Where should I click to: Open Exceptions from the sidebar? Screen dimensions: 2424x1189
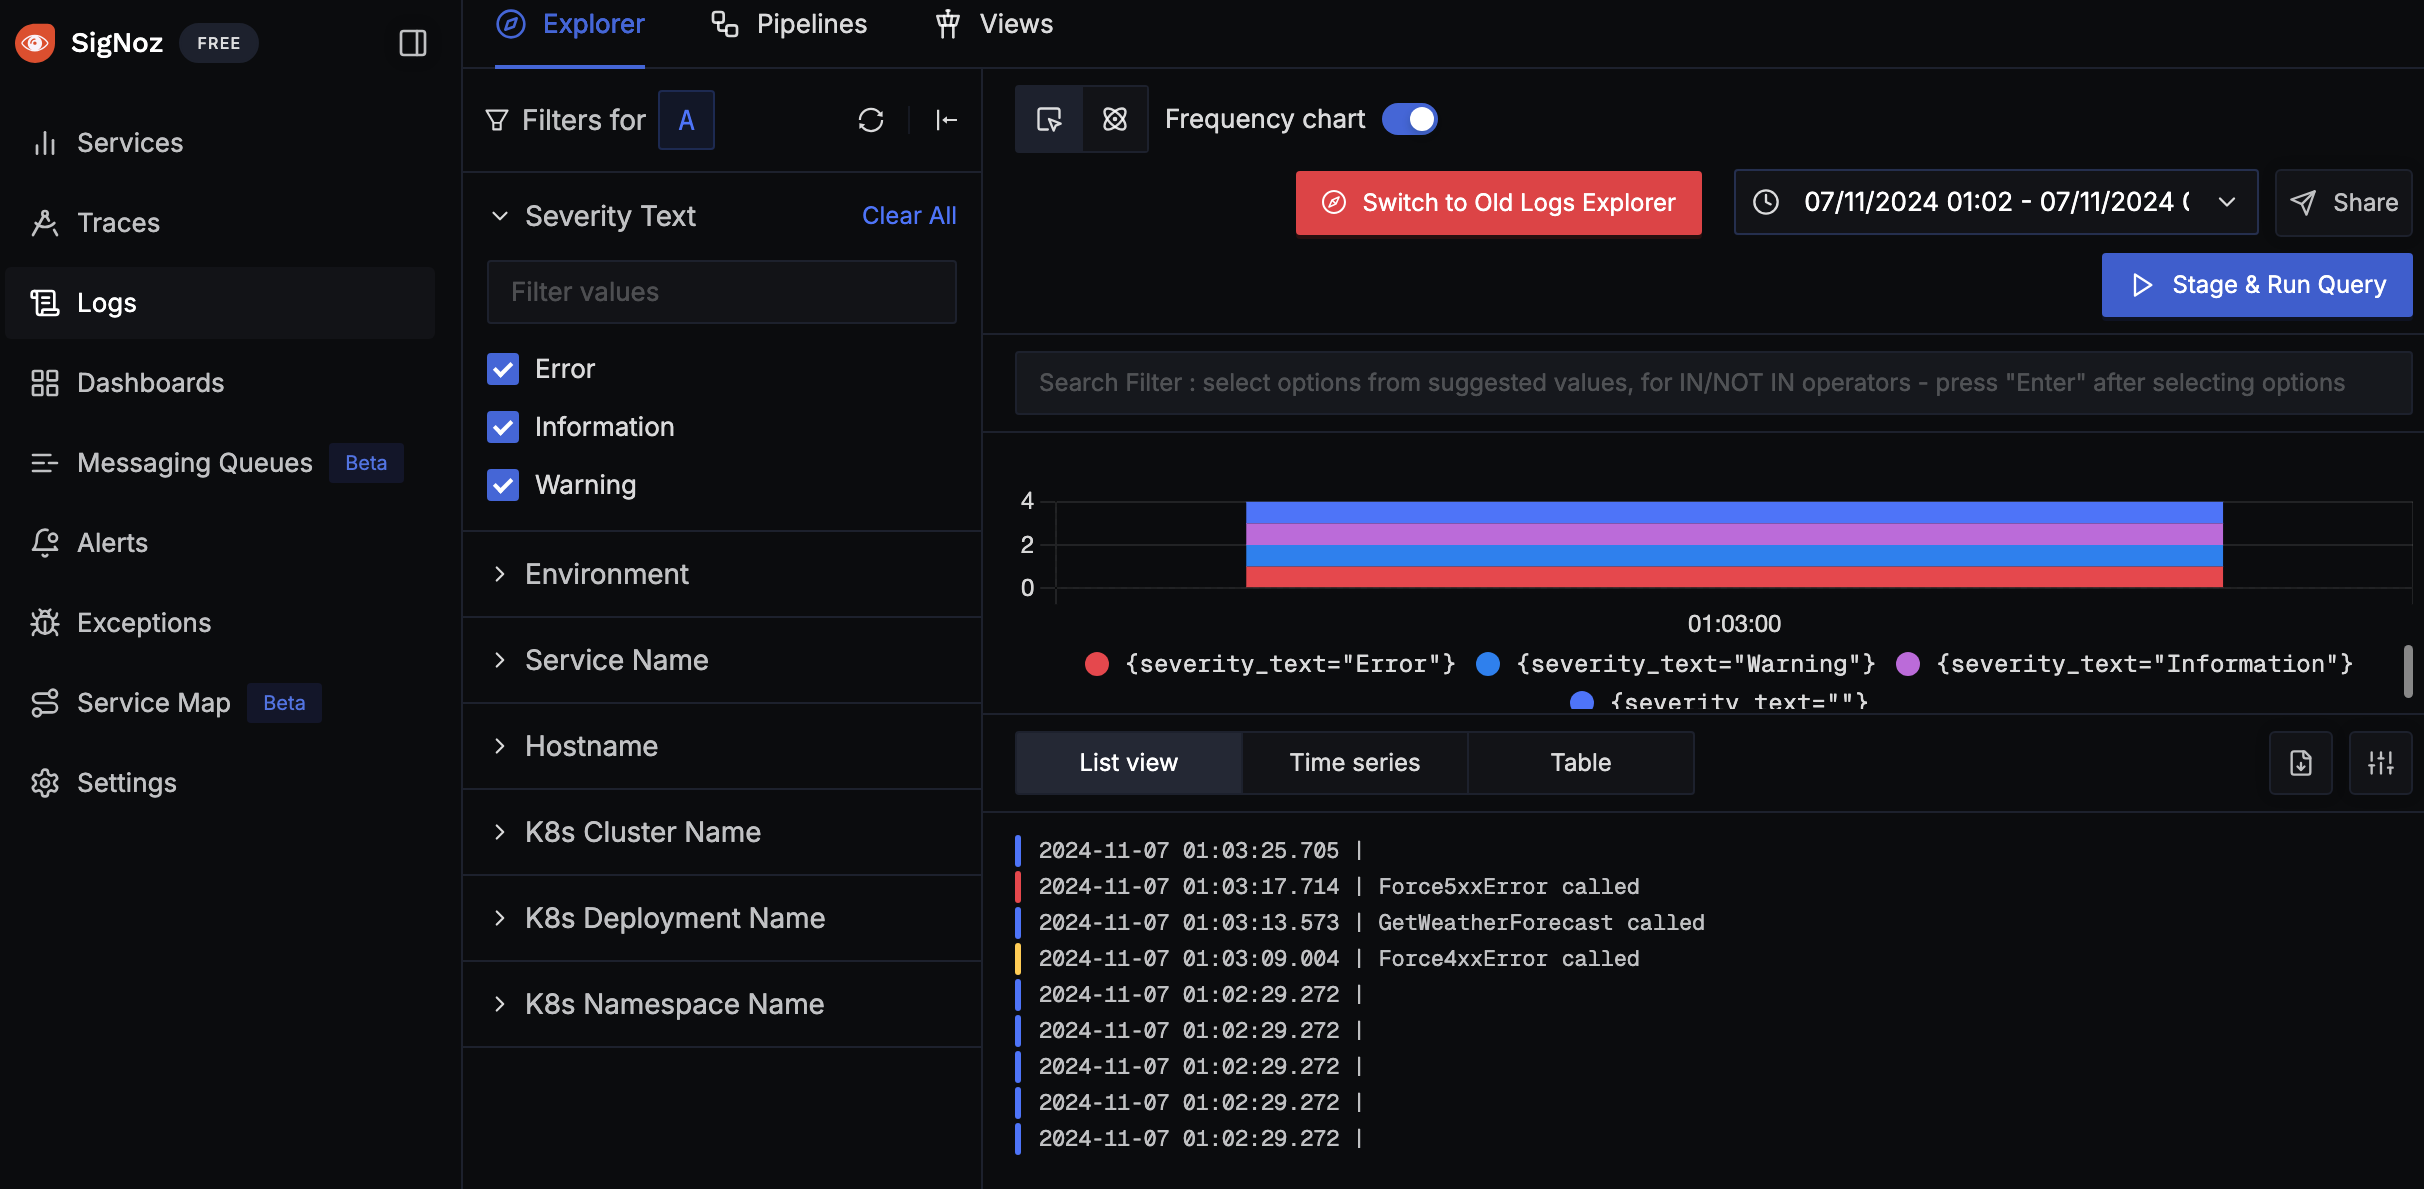(x=144, y=623)
